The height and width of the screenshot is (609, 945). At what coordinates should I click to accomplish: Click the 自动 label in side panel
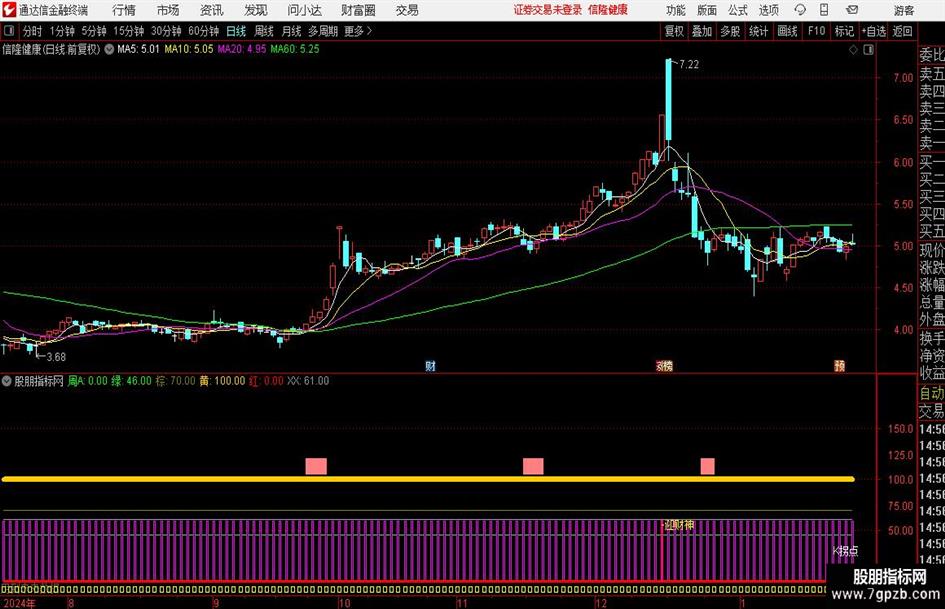932,393
